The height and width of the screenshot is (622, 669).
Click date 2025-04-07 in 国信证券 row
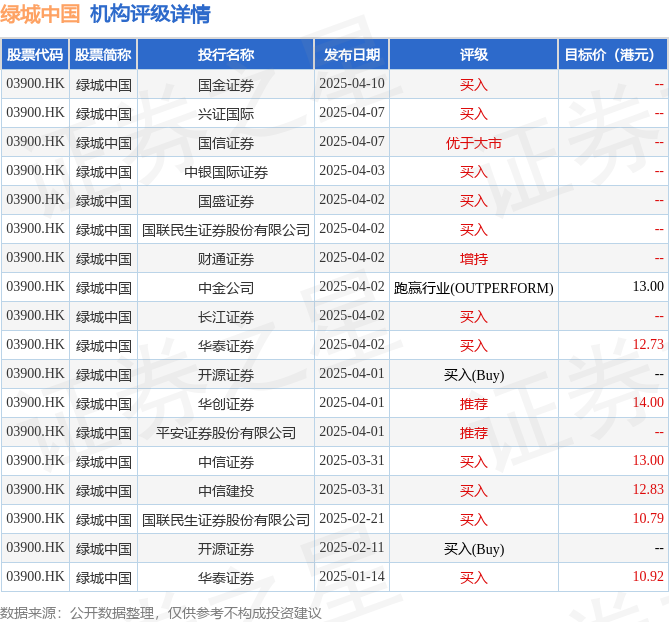pos(352,142)
